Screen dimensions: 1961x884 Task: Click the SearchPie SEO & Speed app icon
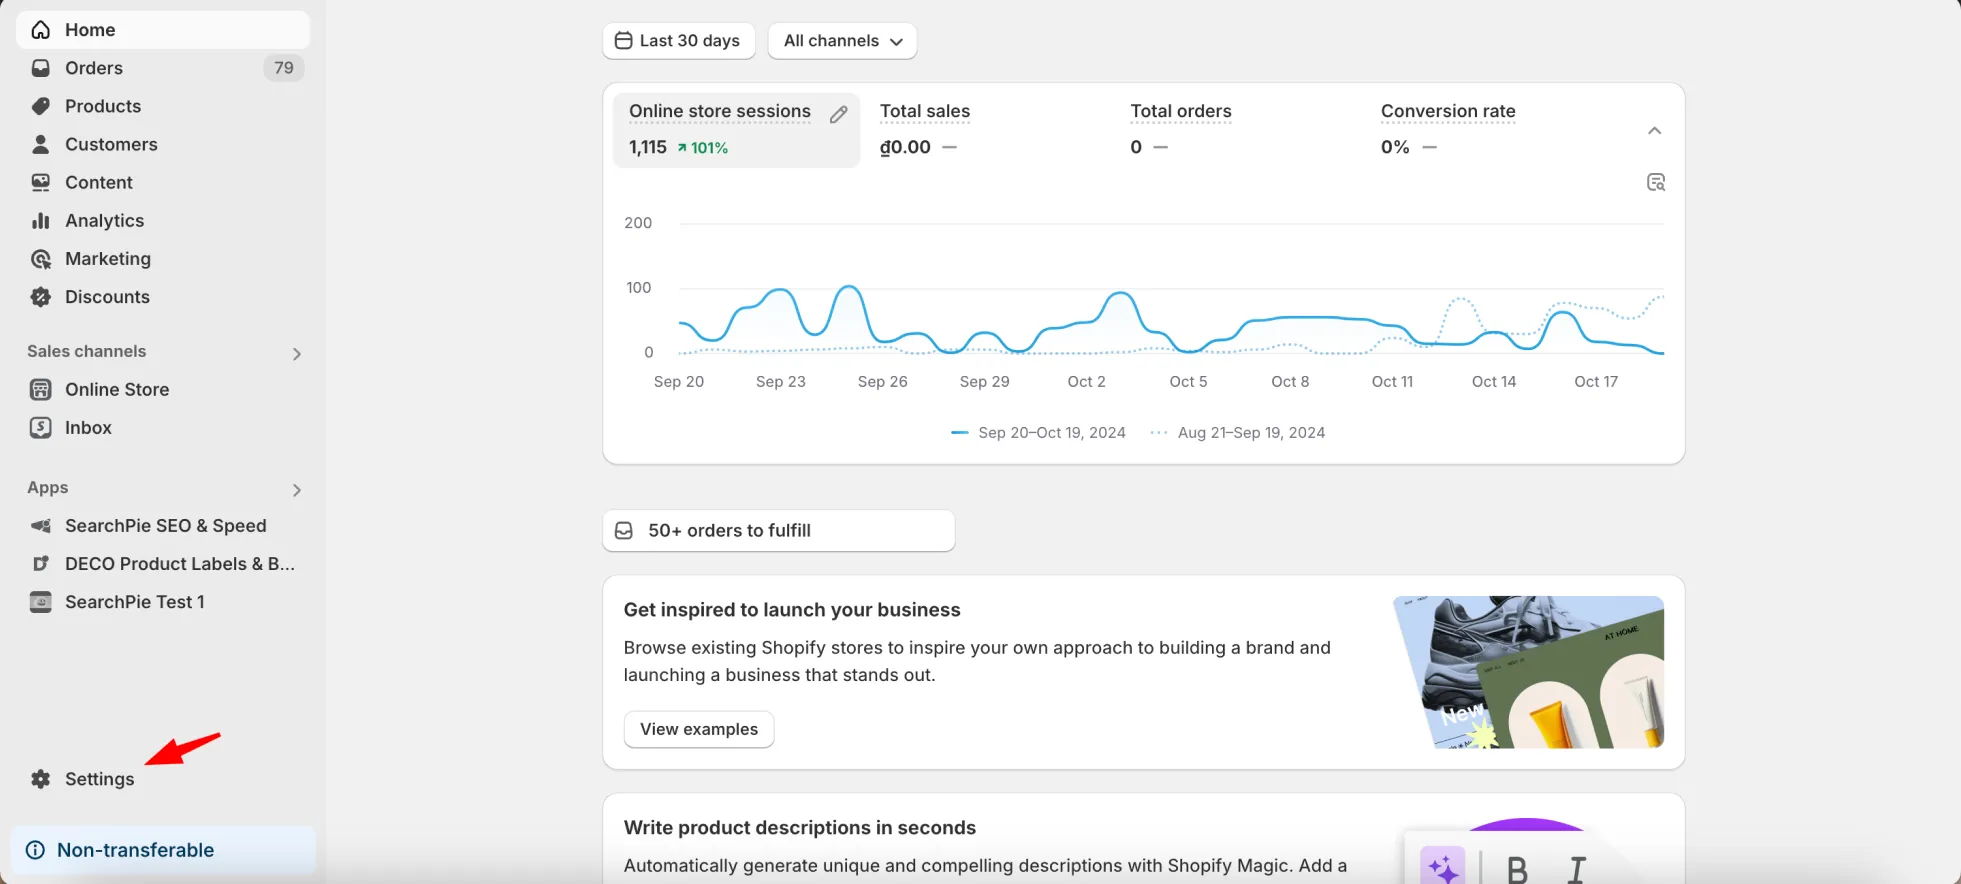pyautogui.click(x=41, y=526)
